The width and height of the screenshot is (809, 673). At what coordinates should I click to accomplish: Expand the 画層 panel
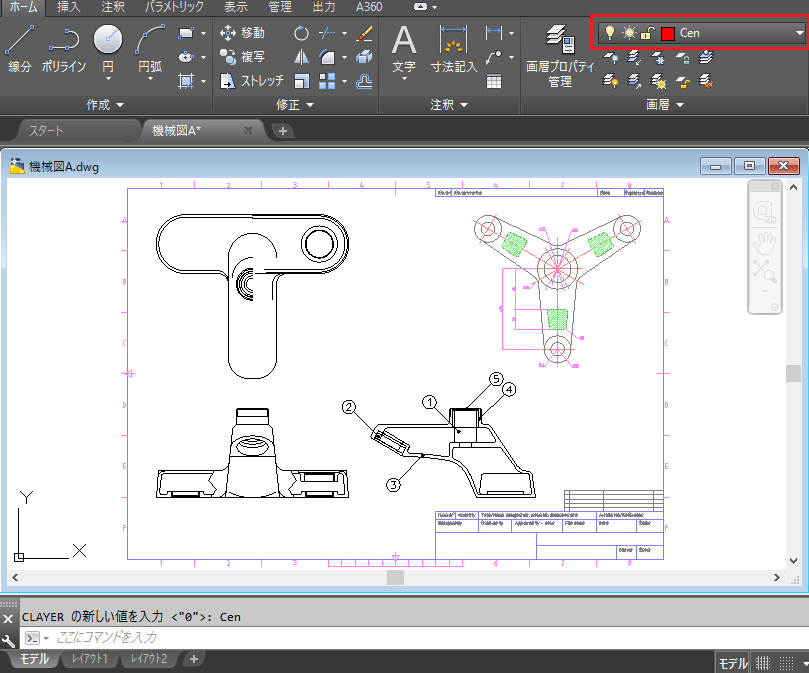[x=665, y=105]
